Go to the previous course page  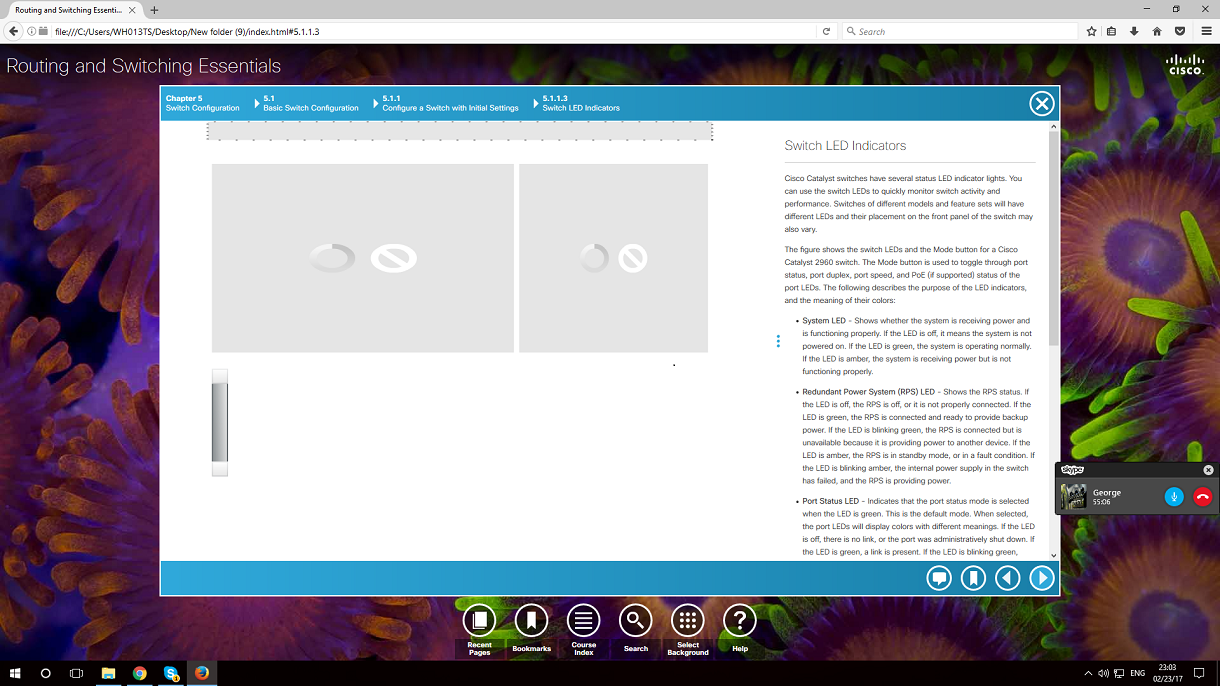[x=1007, y=578]
